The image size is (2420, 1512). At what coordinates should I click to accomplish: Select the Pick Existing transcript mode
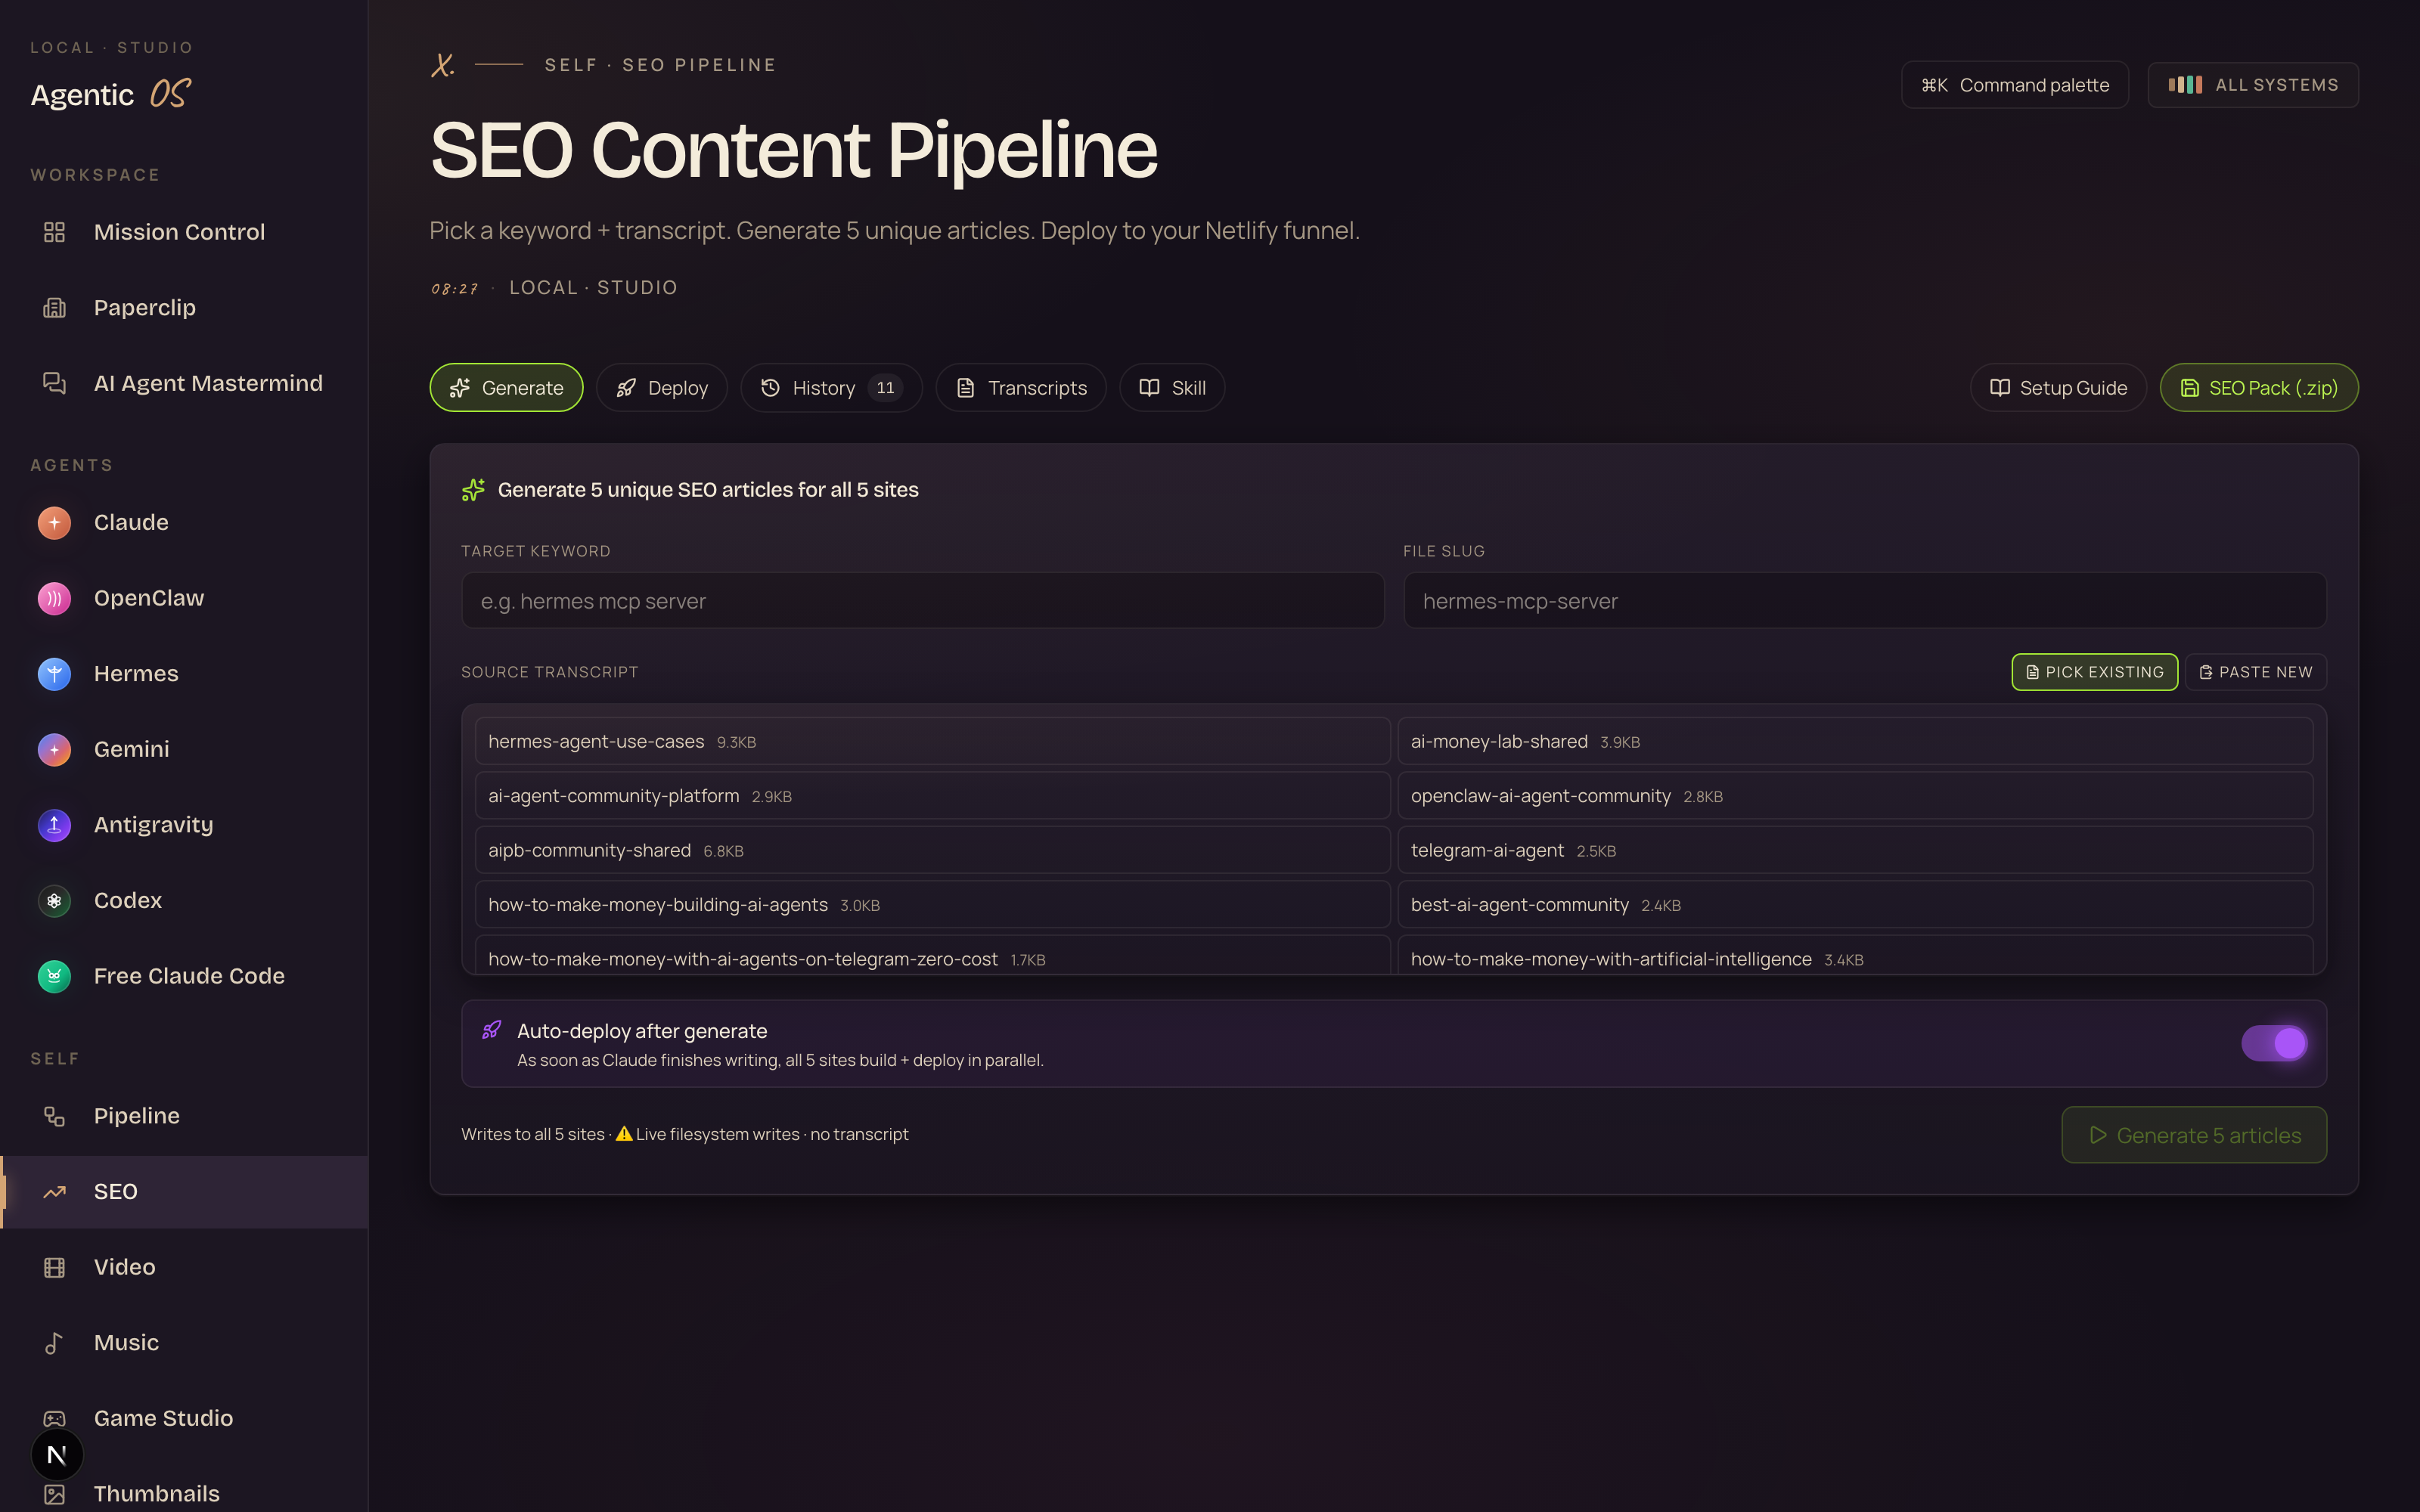coord(2094,672)
